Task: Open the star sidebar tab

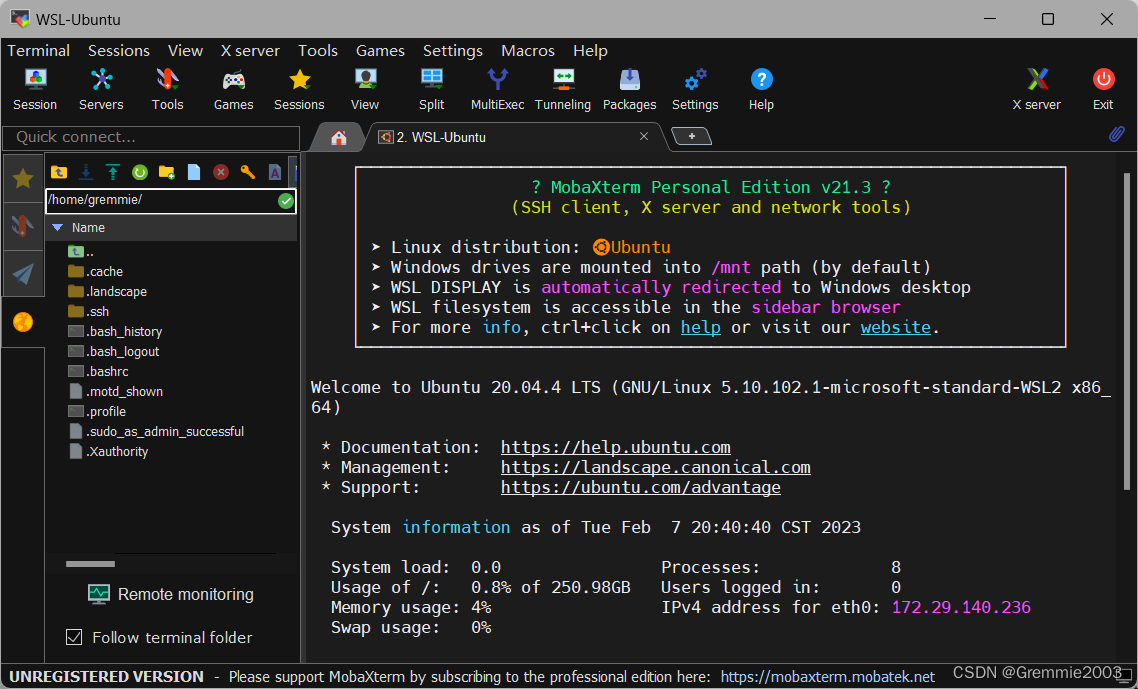Action: click(22, 179)
